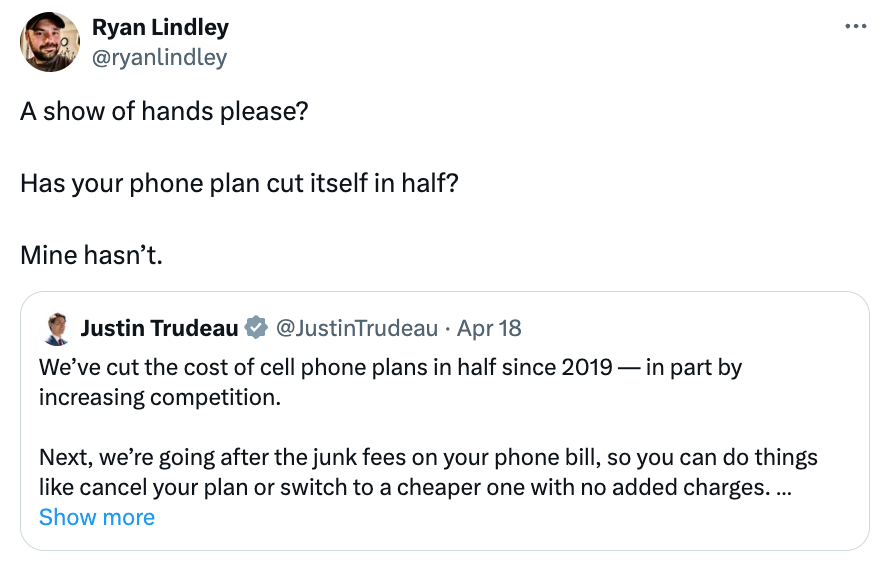The image size is (888, 570).
Task: Open the quoted tweet about cell phone plans
Action: (x=445, y=421)
